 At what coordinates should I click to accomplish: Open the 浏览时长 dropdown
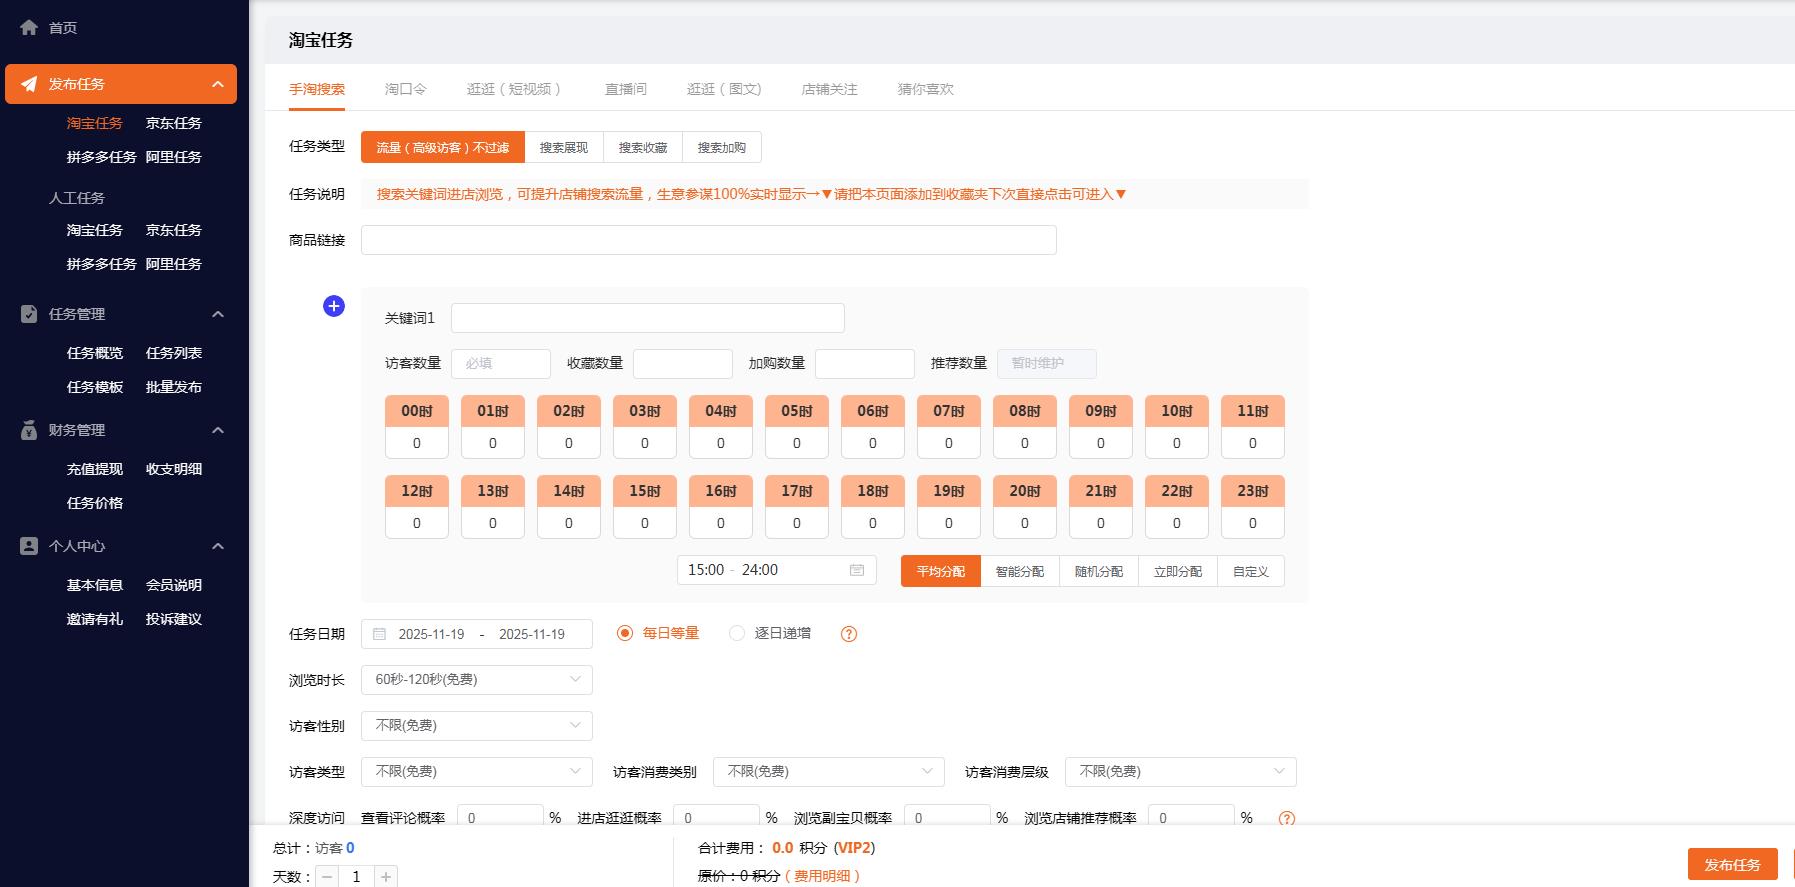[x=476, y=680]
